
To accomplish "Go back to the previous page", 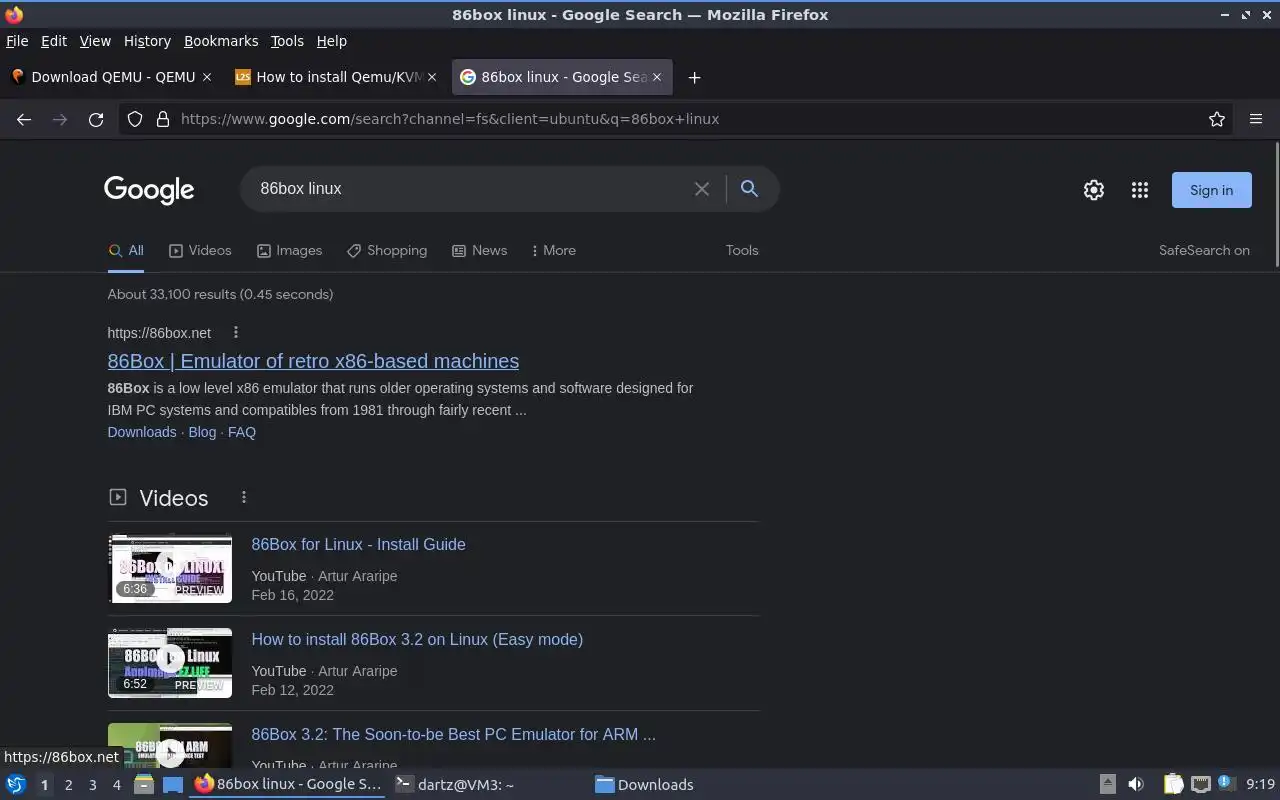I will click(x=24, y=119).
